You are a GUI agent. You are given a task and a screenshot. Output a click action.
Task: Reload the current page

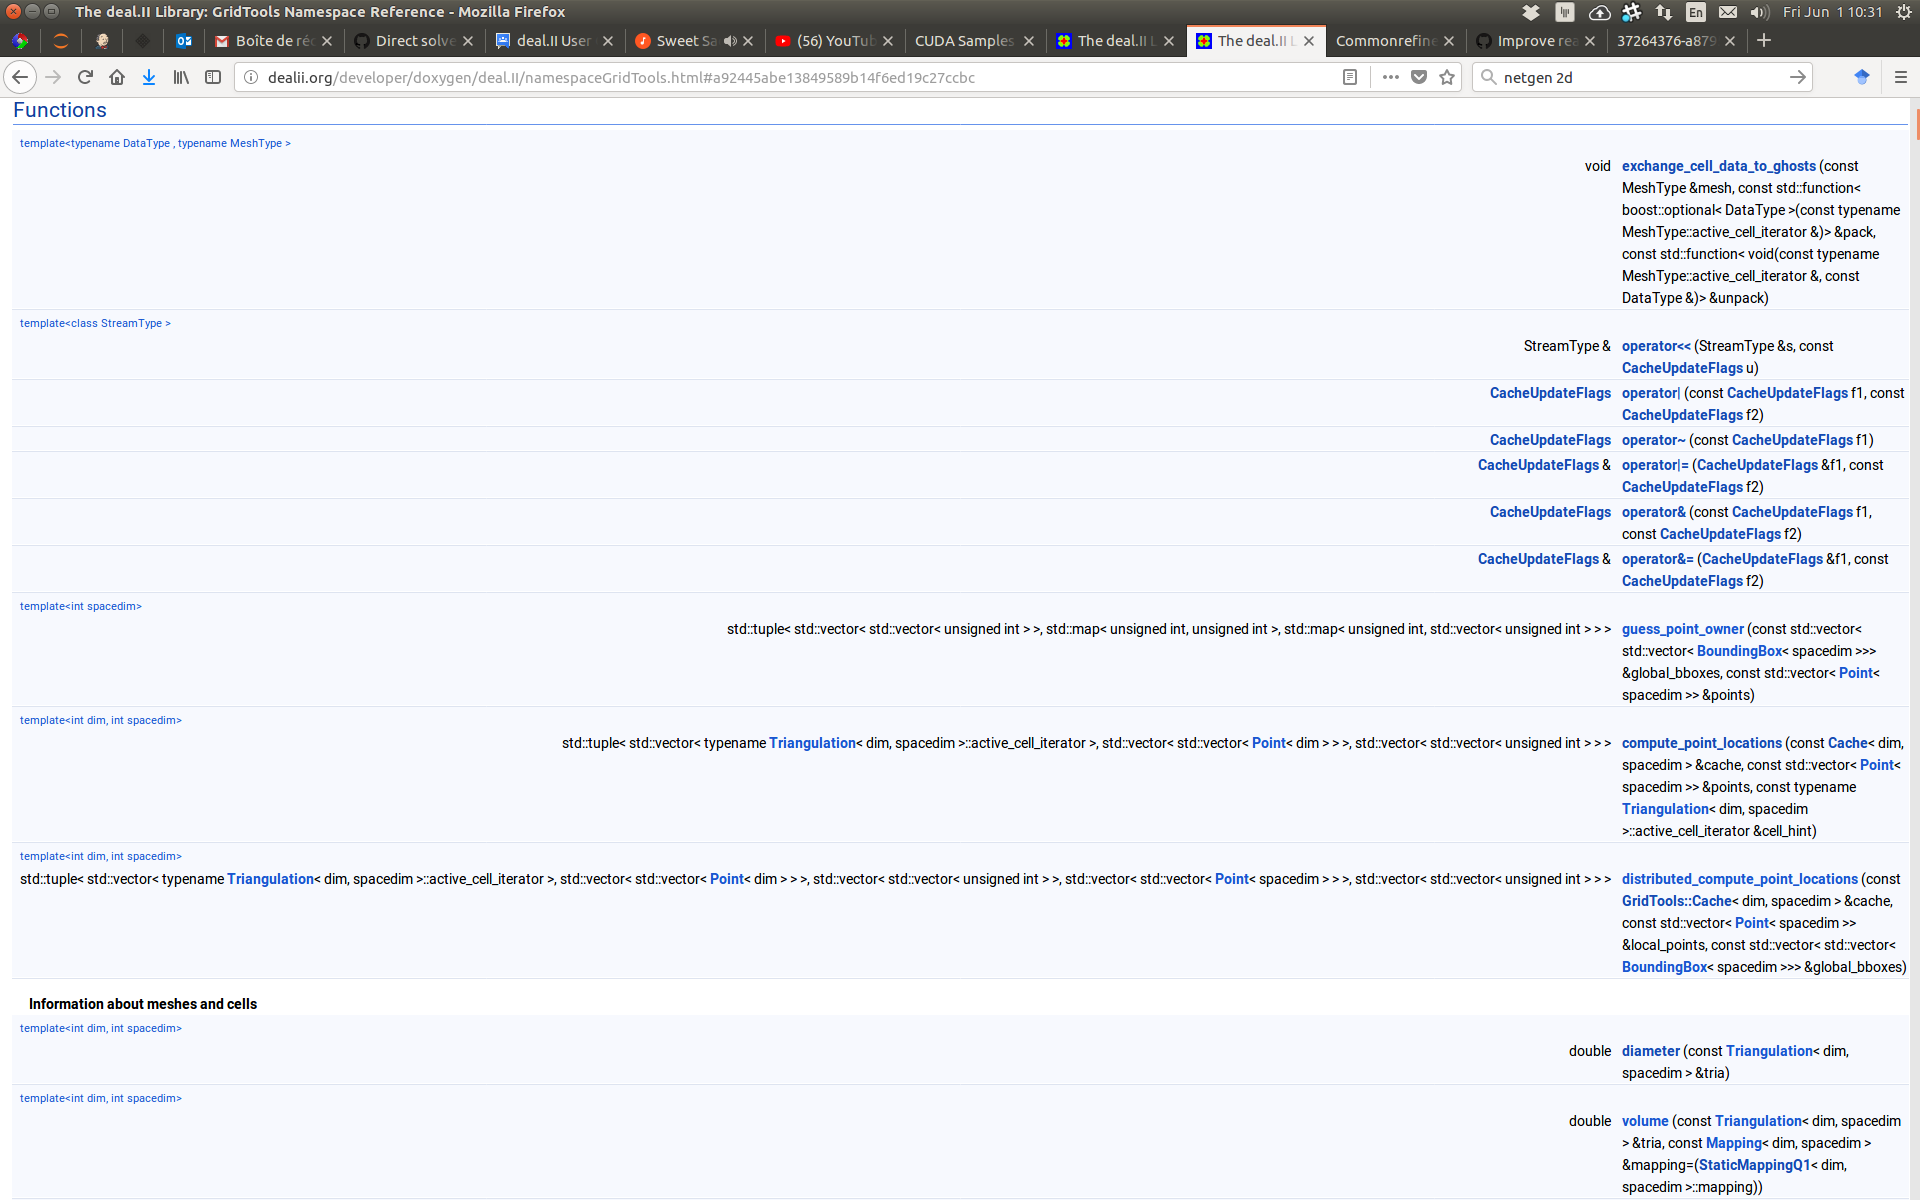pos(85,77)
